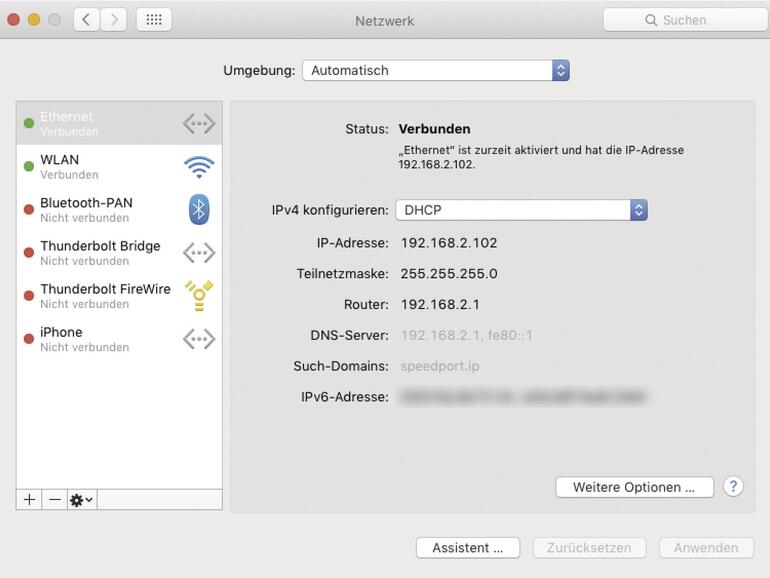Click the Such-Domains value speedport.ip

440,366
